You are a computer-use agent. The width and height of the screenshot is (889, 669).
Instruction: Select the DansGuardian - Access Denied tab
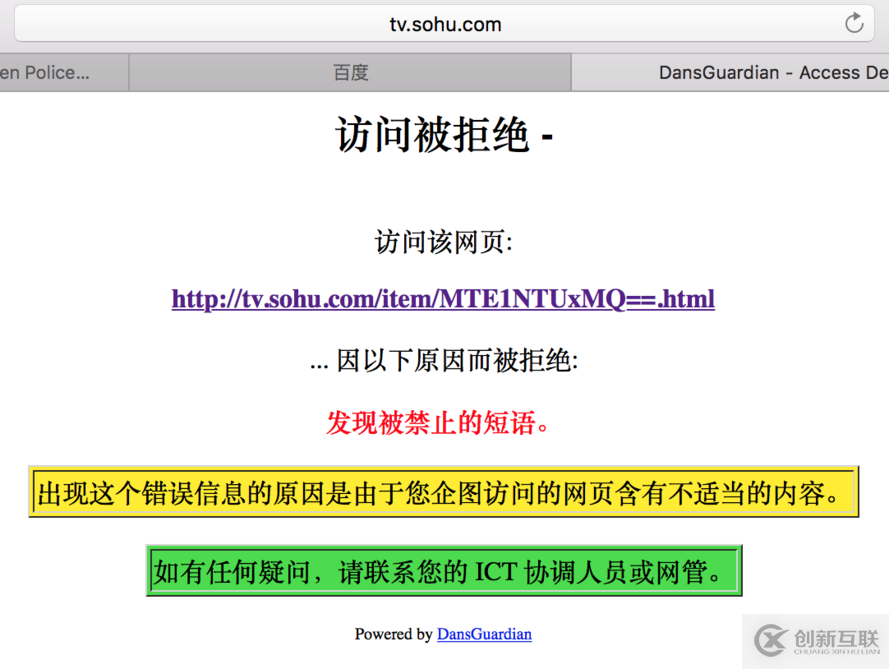[x=730, y=73]
